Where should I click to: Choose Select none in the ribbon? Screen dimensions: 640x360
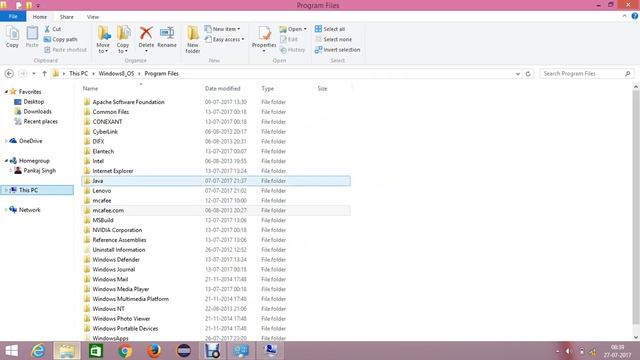point(333,40)
